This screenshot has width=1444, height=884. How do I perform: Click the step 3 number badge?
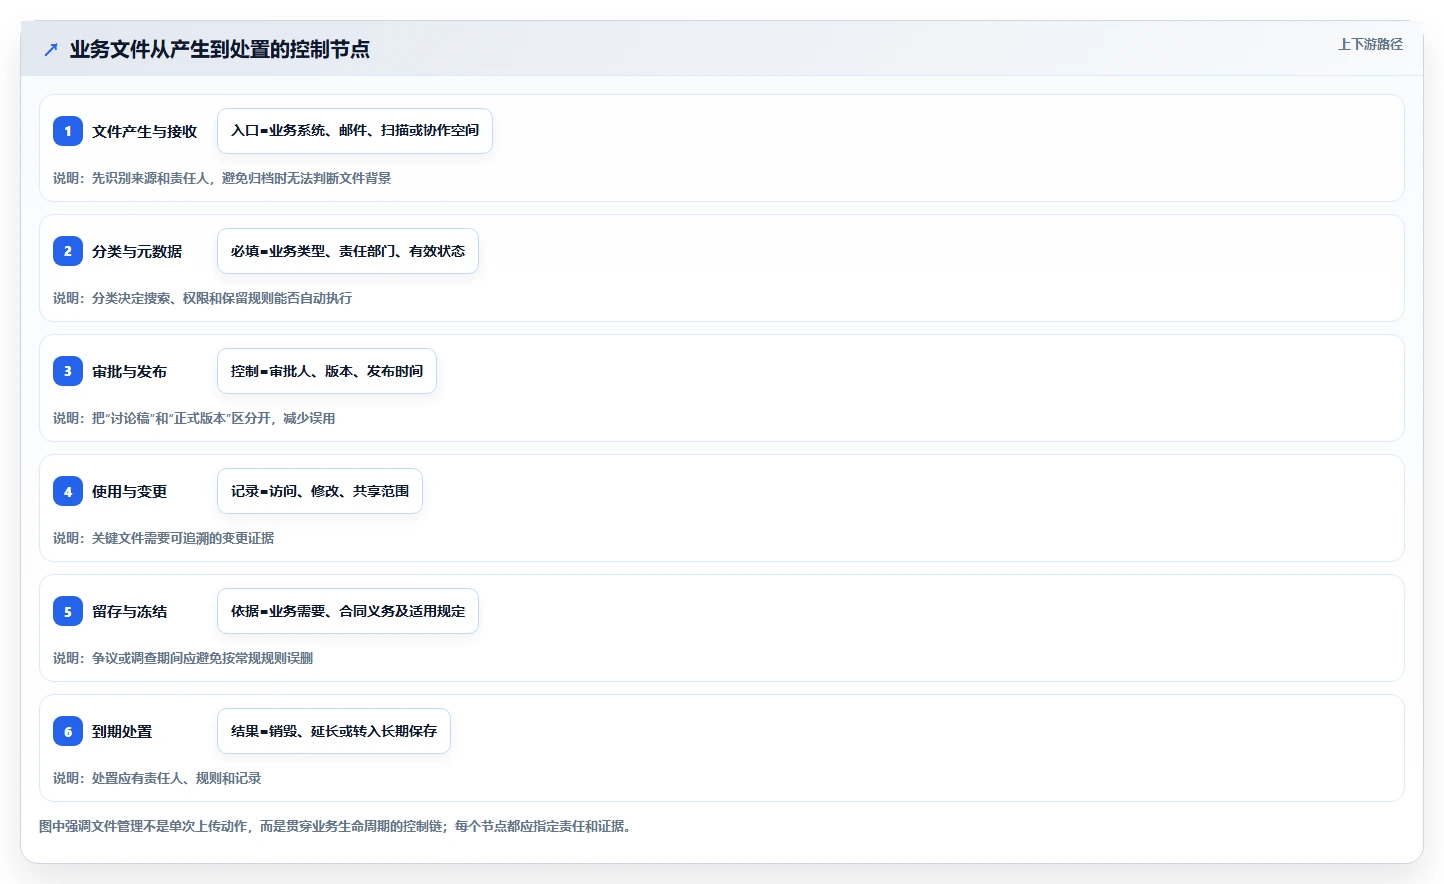tap(68, 371)
